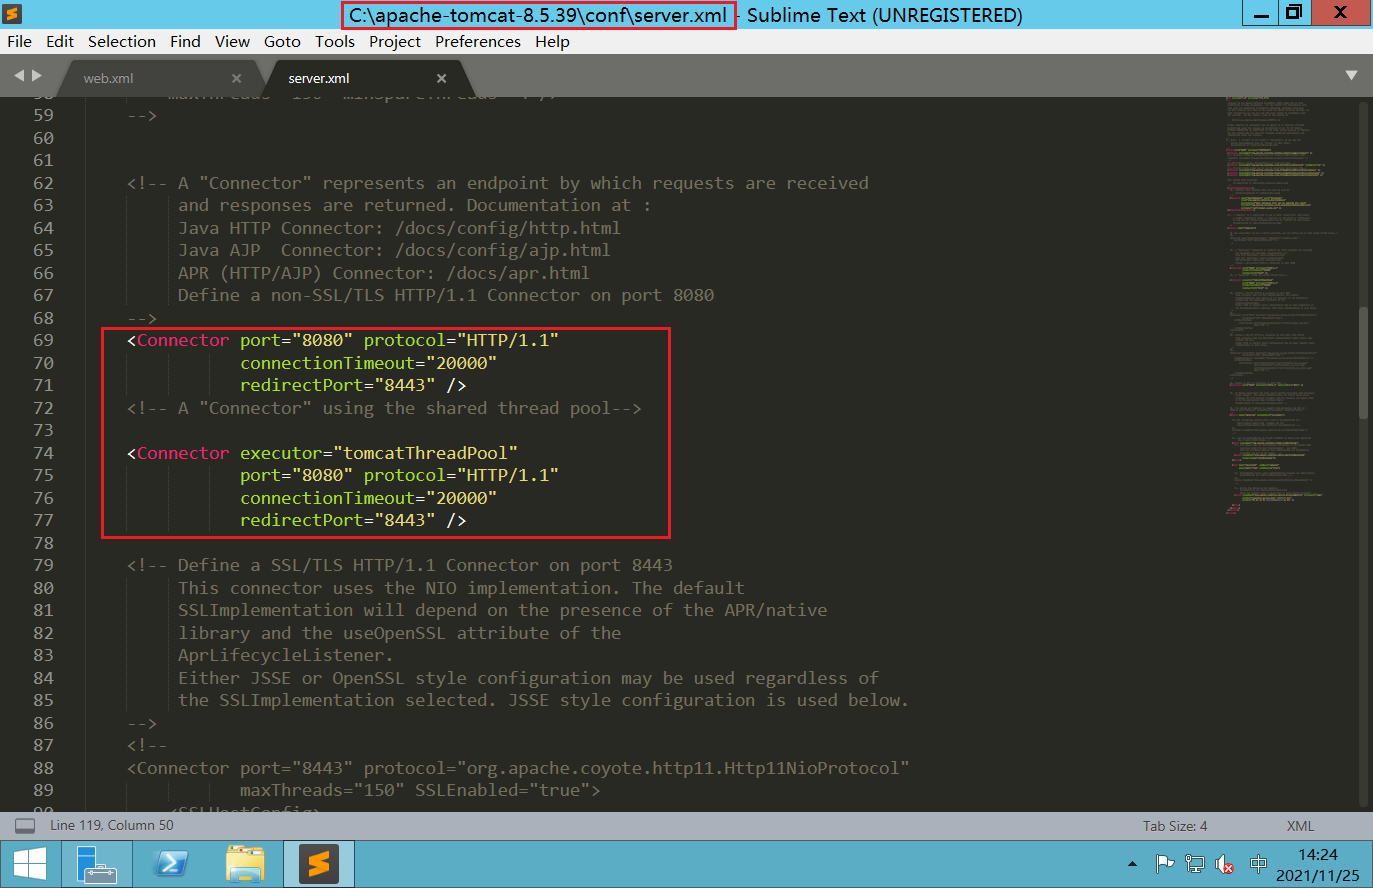
Task: Click executor="tomcatThreadPool" on line 74
Action: pyautogui.click(x=379, y=453)
